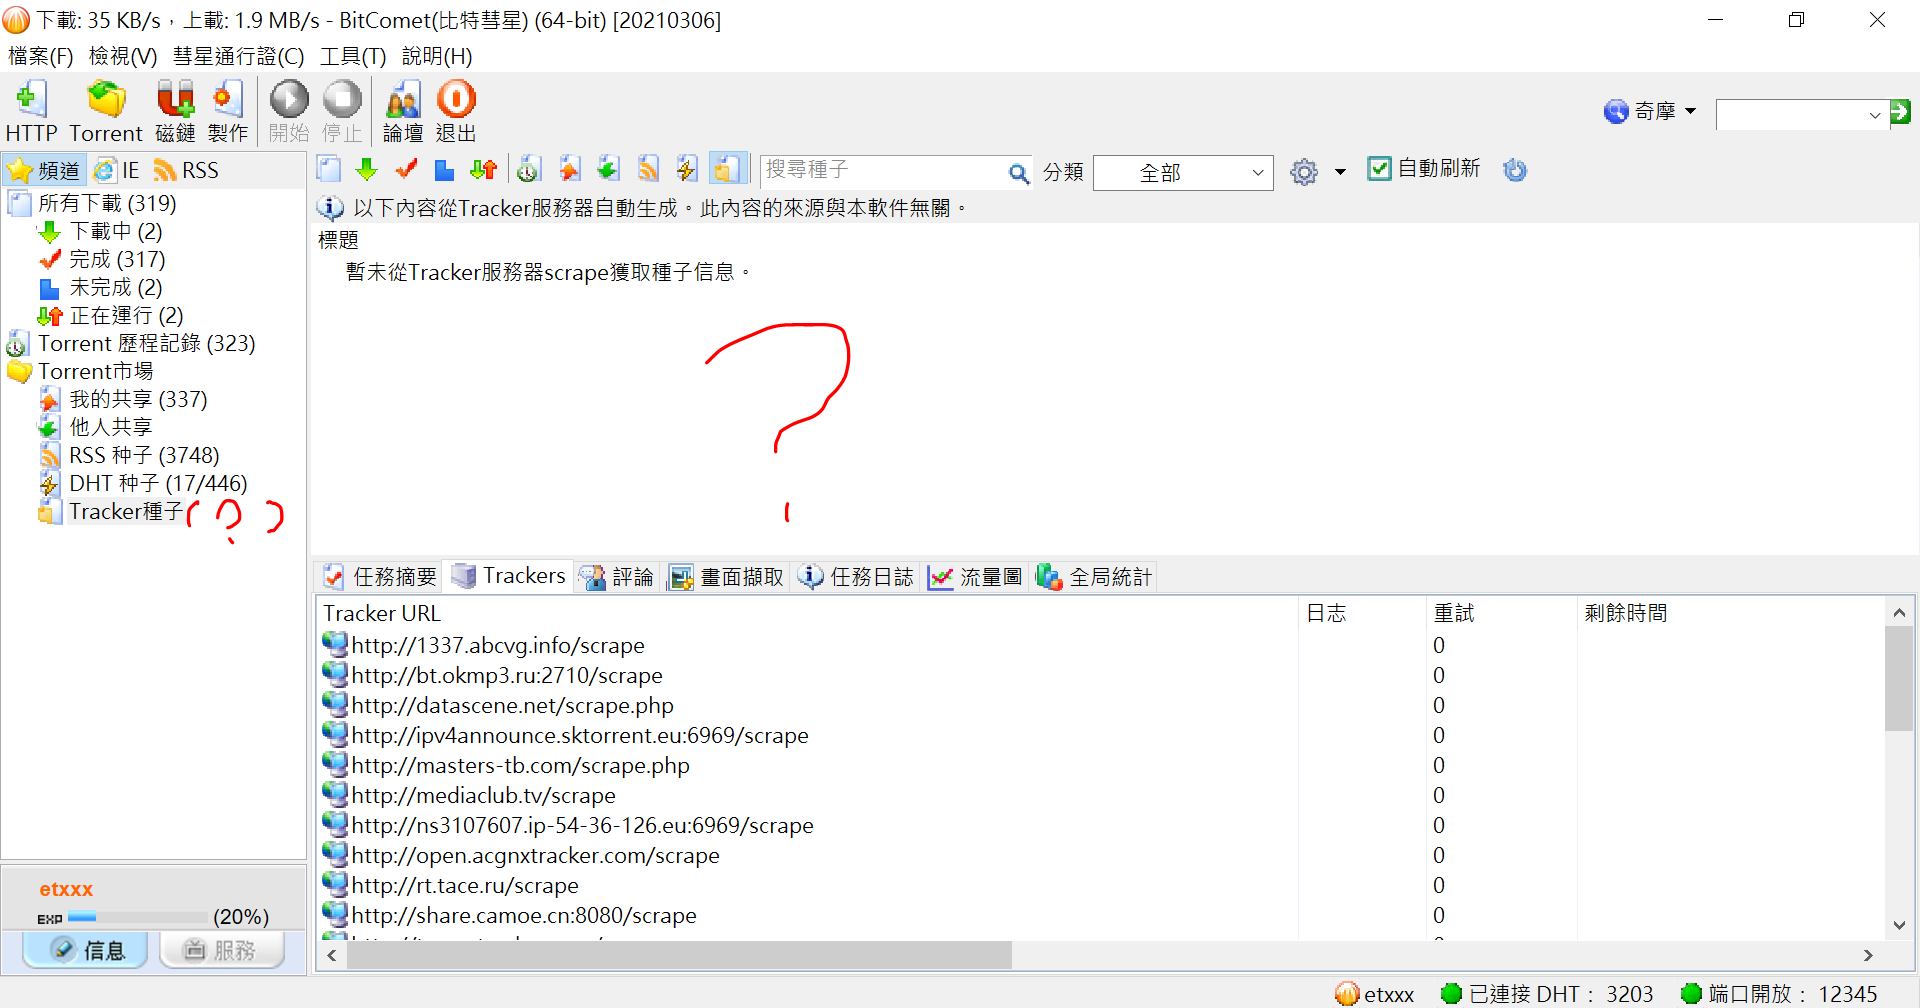Click the blue incomplete filter icon

(445, 170)
